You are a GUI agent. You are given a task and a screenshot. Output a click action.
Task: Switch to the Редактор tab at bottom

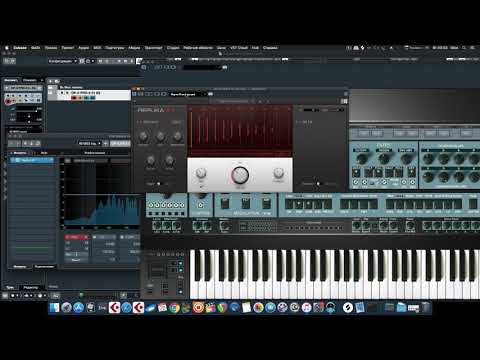pyautogui.click(x=31, y=287)
